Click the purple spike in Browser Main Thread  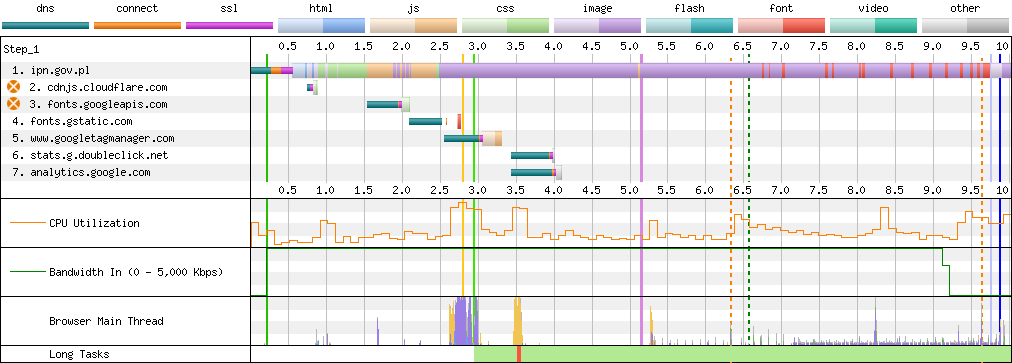(x=461, y=321)
